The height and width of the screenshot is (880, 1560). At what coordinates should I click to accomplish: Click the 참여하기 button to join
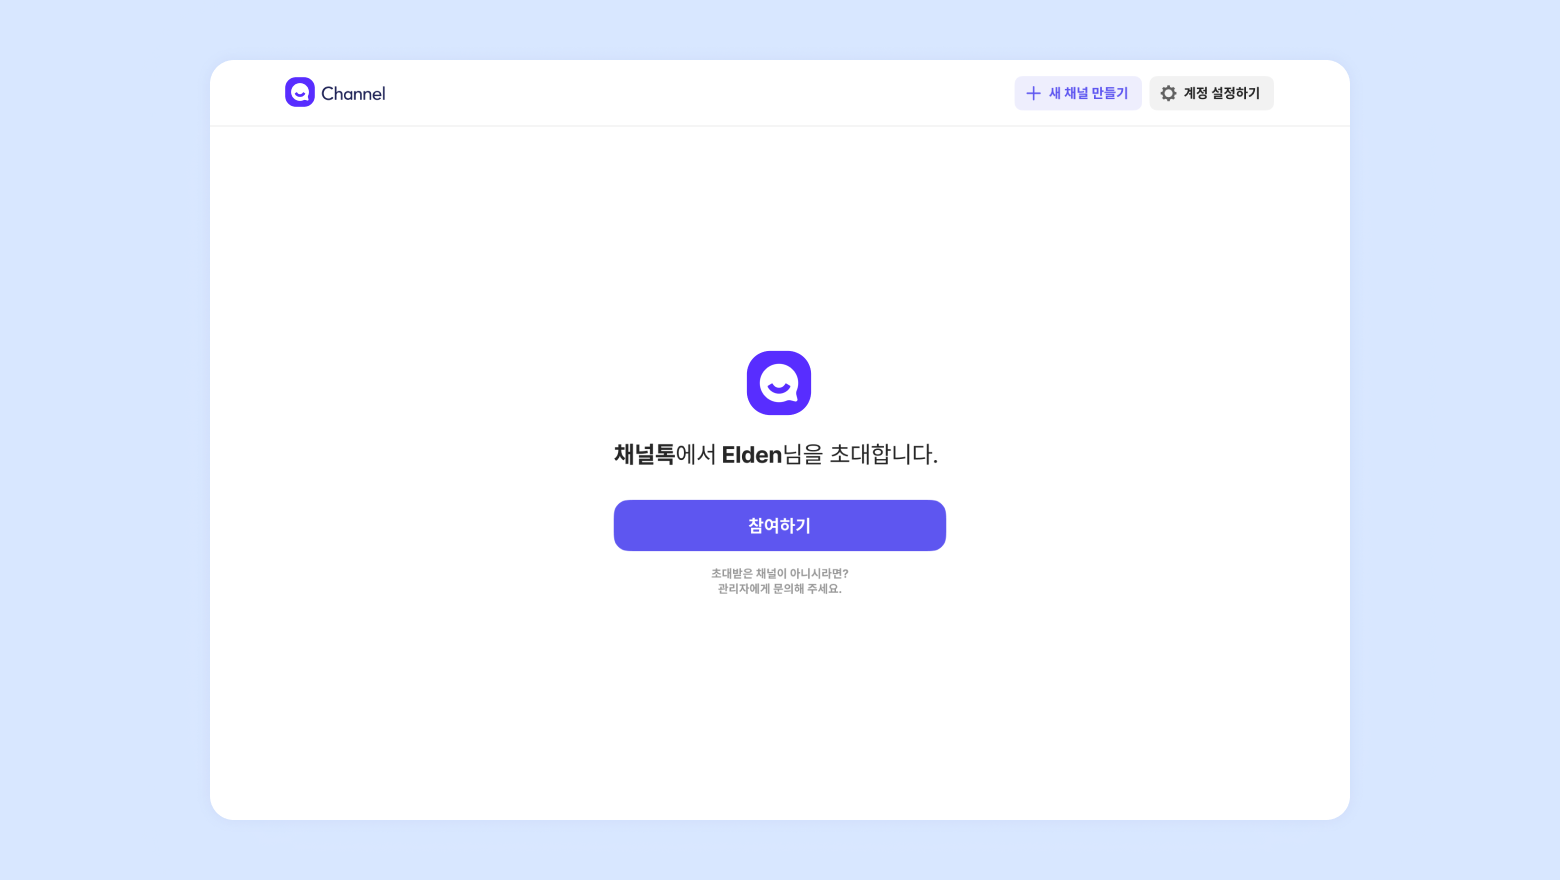pyautogui.click(x=780, y=525)
